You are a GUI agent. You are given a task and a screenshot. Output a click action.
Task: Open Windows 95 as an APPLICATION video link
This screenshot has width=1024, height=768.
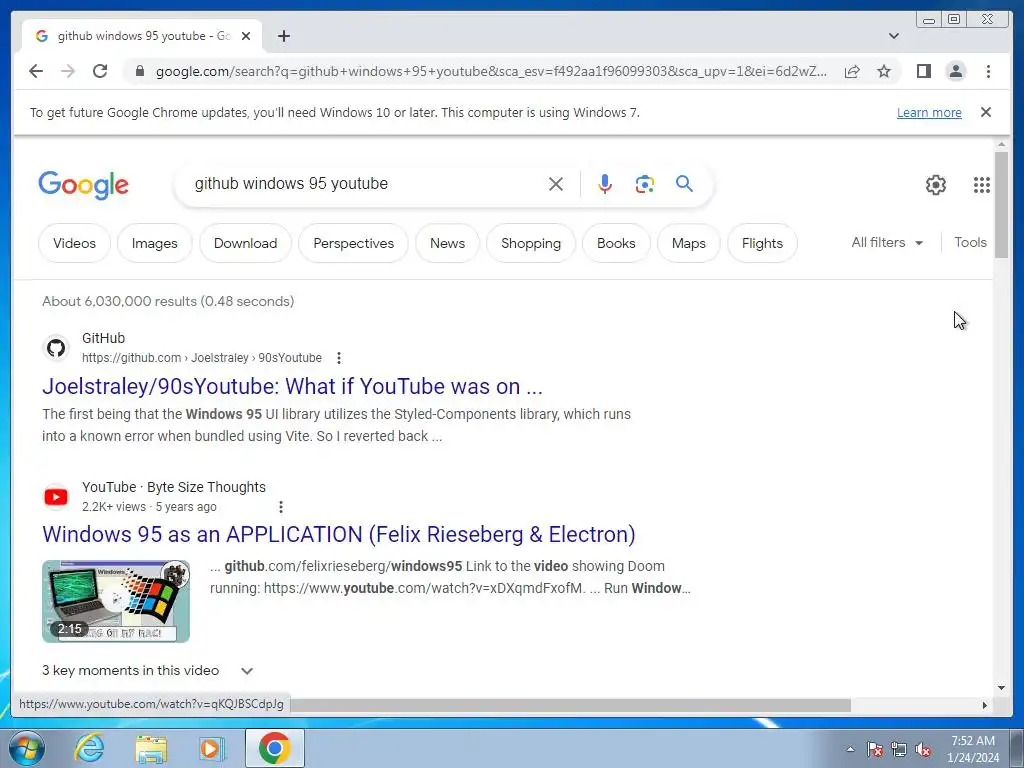point(338,534)
